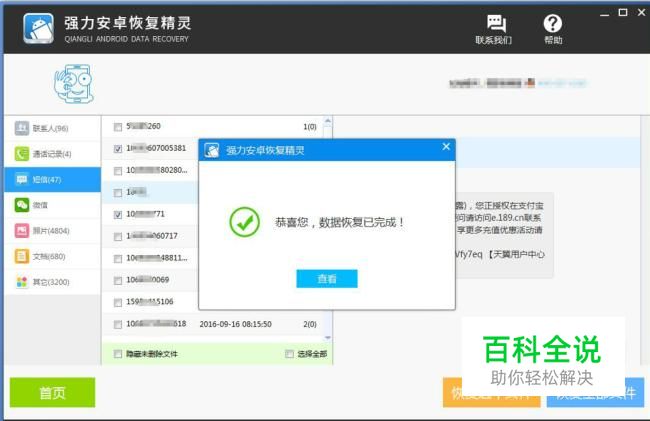This screenshot has width=650, height=421.
Task: Click the phone mascot icon
Action: point(73,83)
